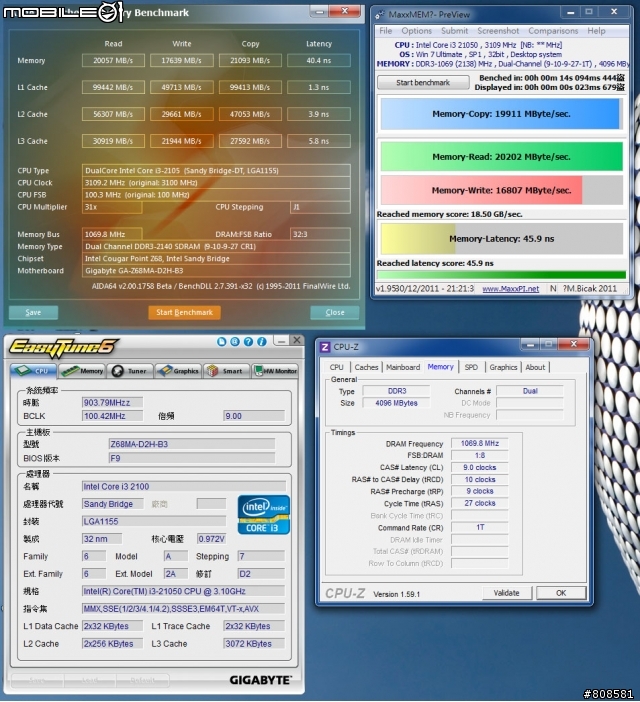Viewport: 640px width, 702px height.
Task: Open the question mark help icon in EasyTune6
Action: click(248, 342)
